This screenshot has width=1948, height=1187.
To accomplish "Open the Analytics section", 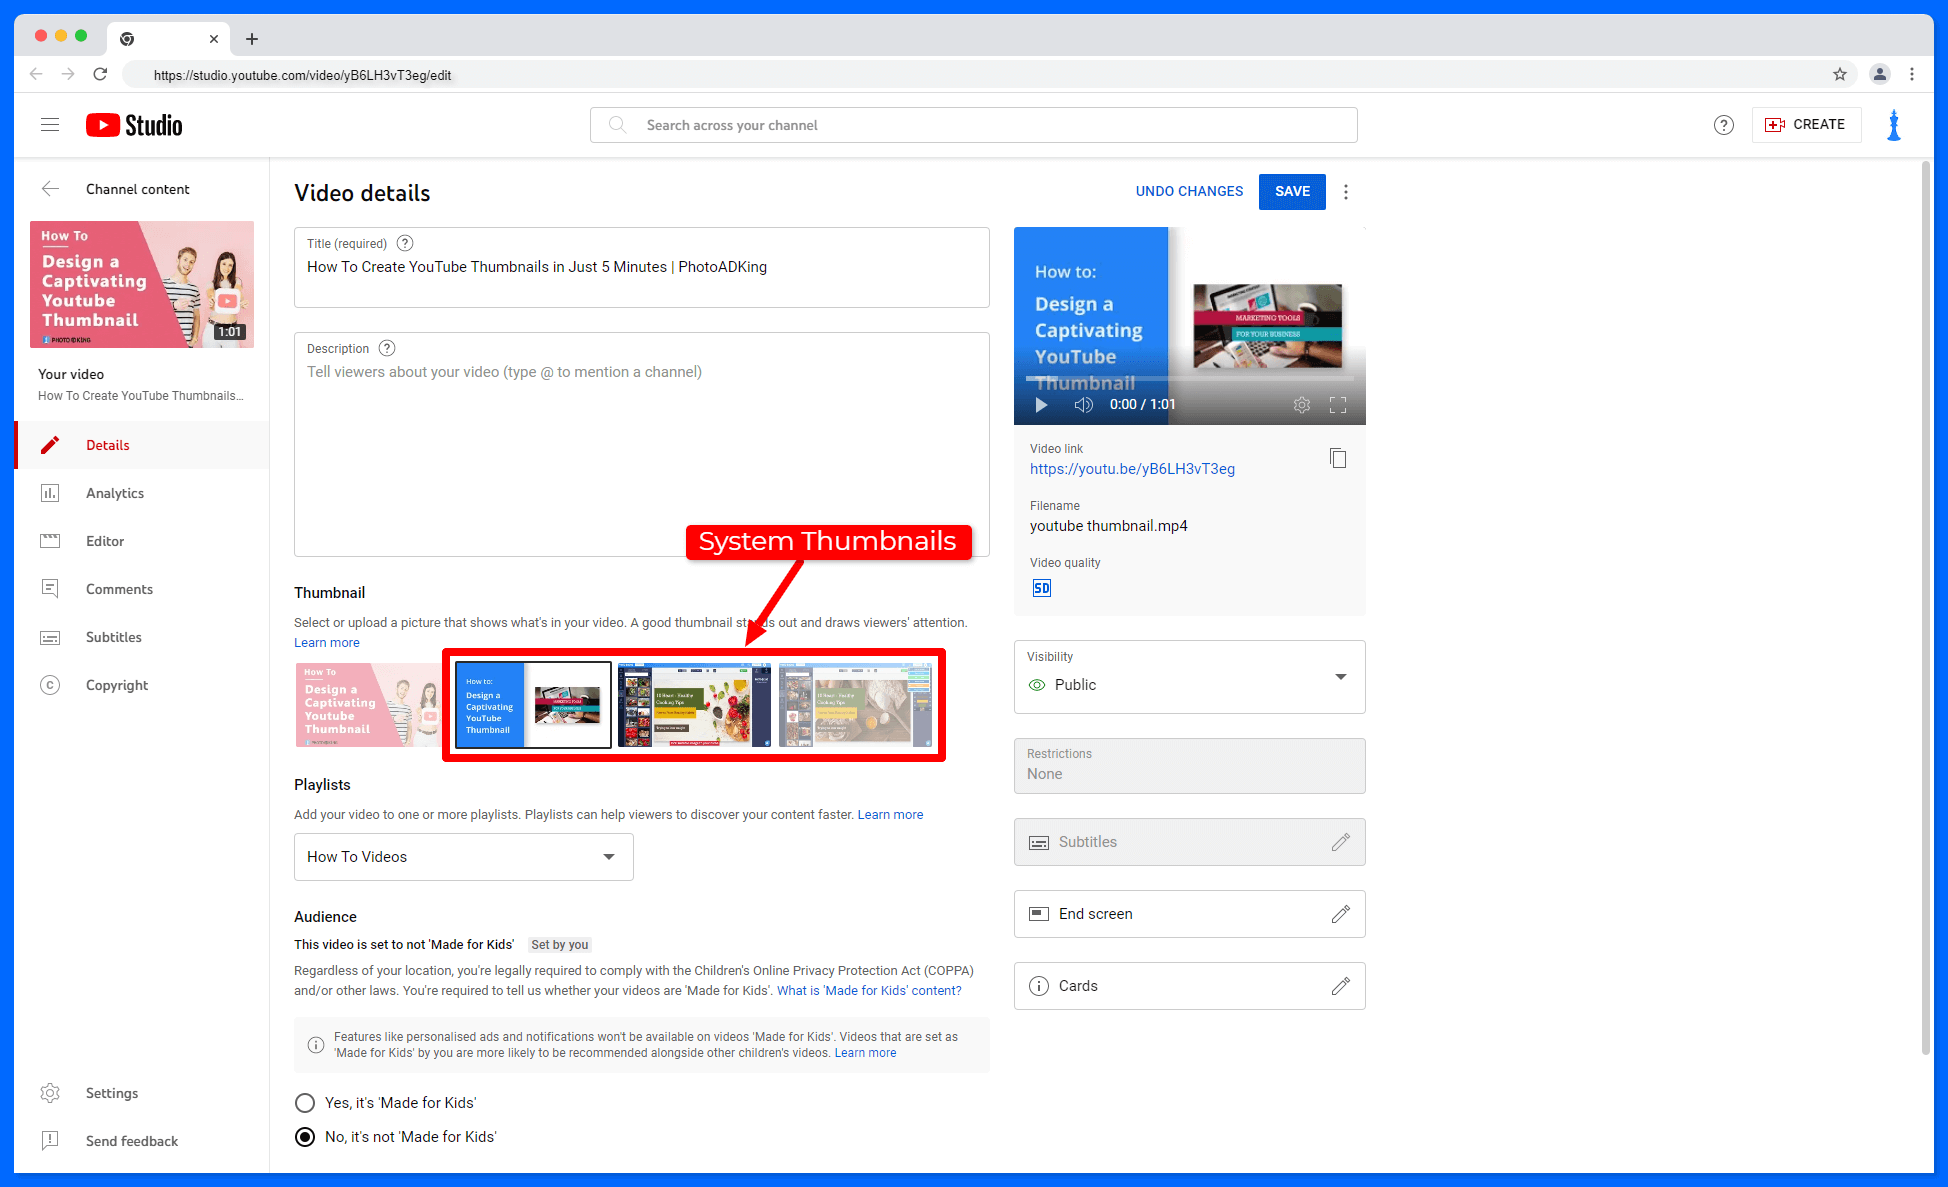I will 115,492.
